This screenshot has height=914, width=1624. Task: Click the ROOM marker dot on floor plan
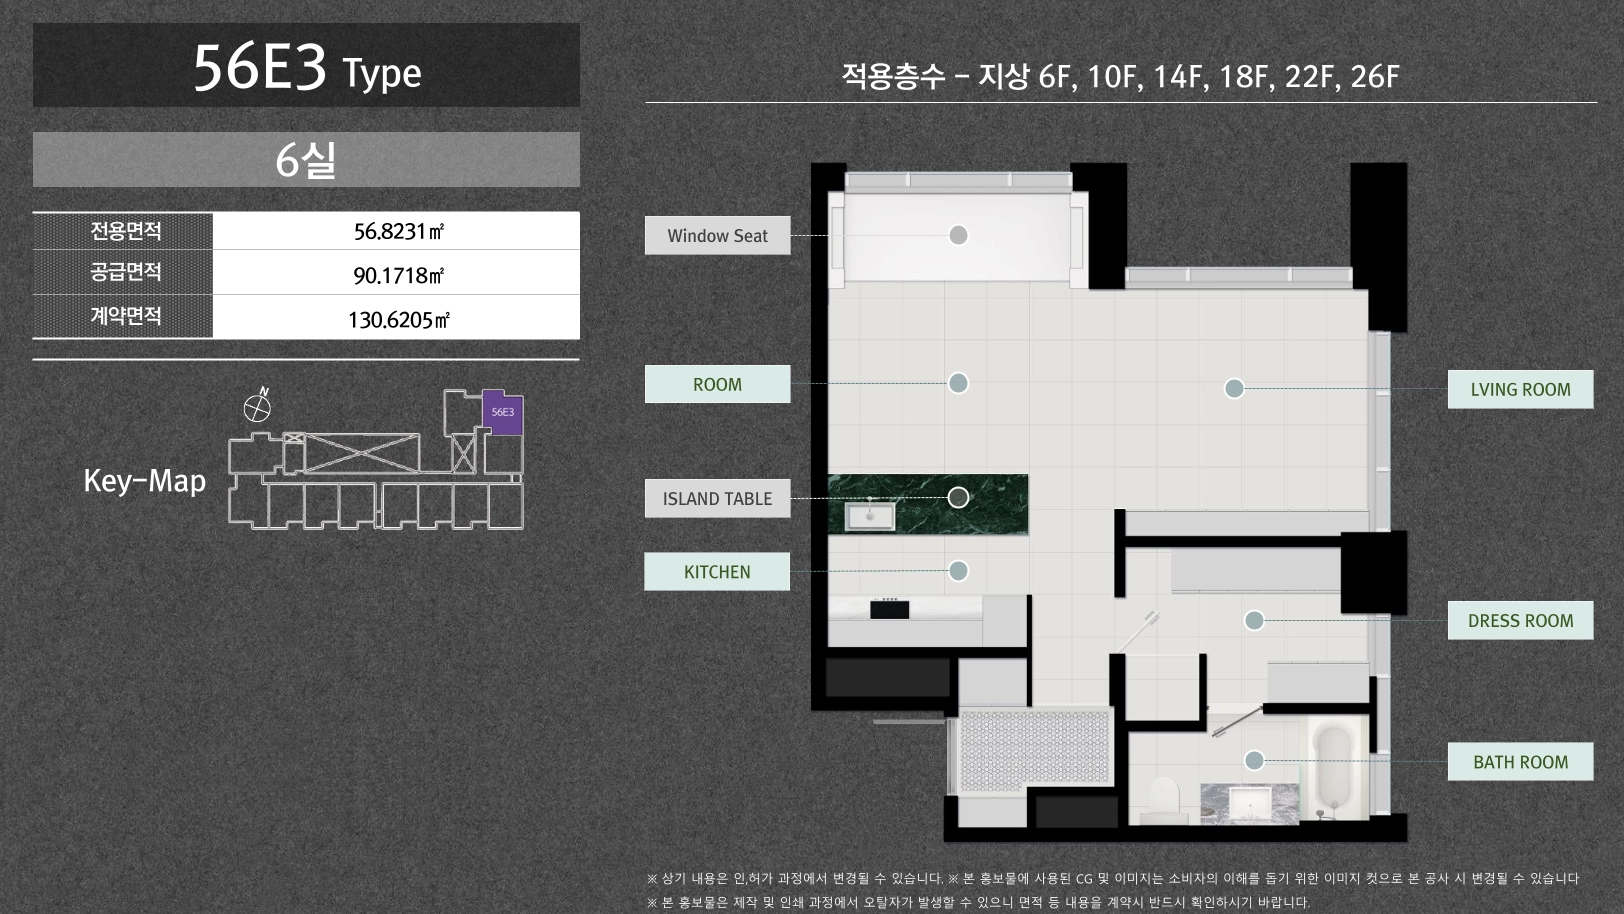tap(958, 383)
